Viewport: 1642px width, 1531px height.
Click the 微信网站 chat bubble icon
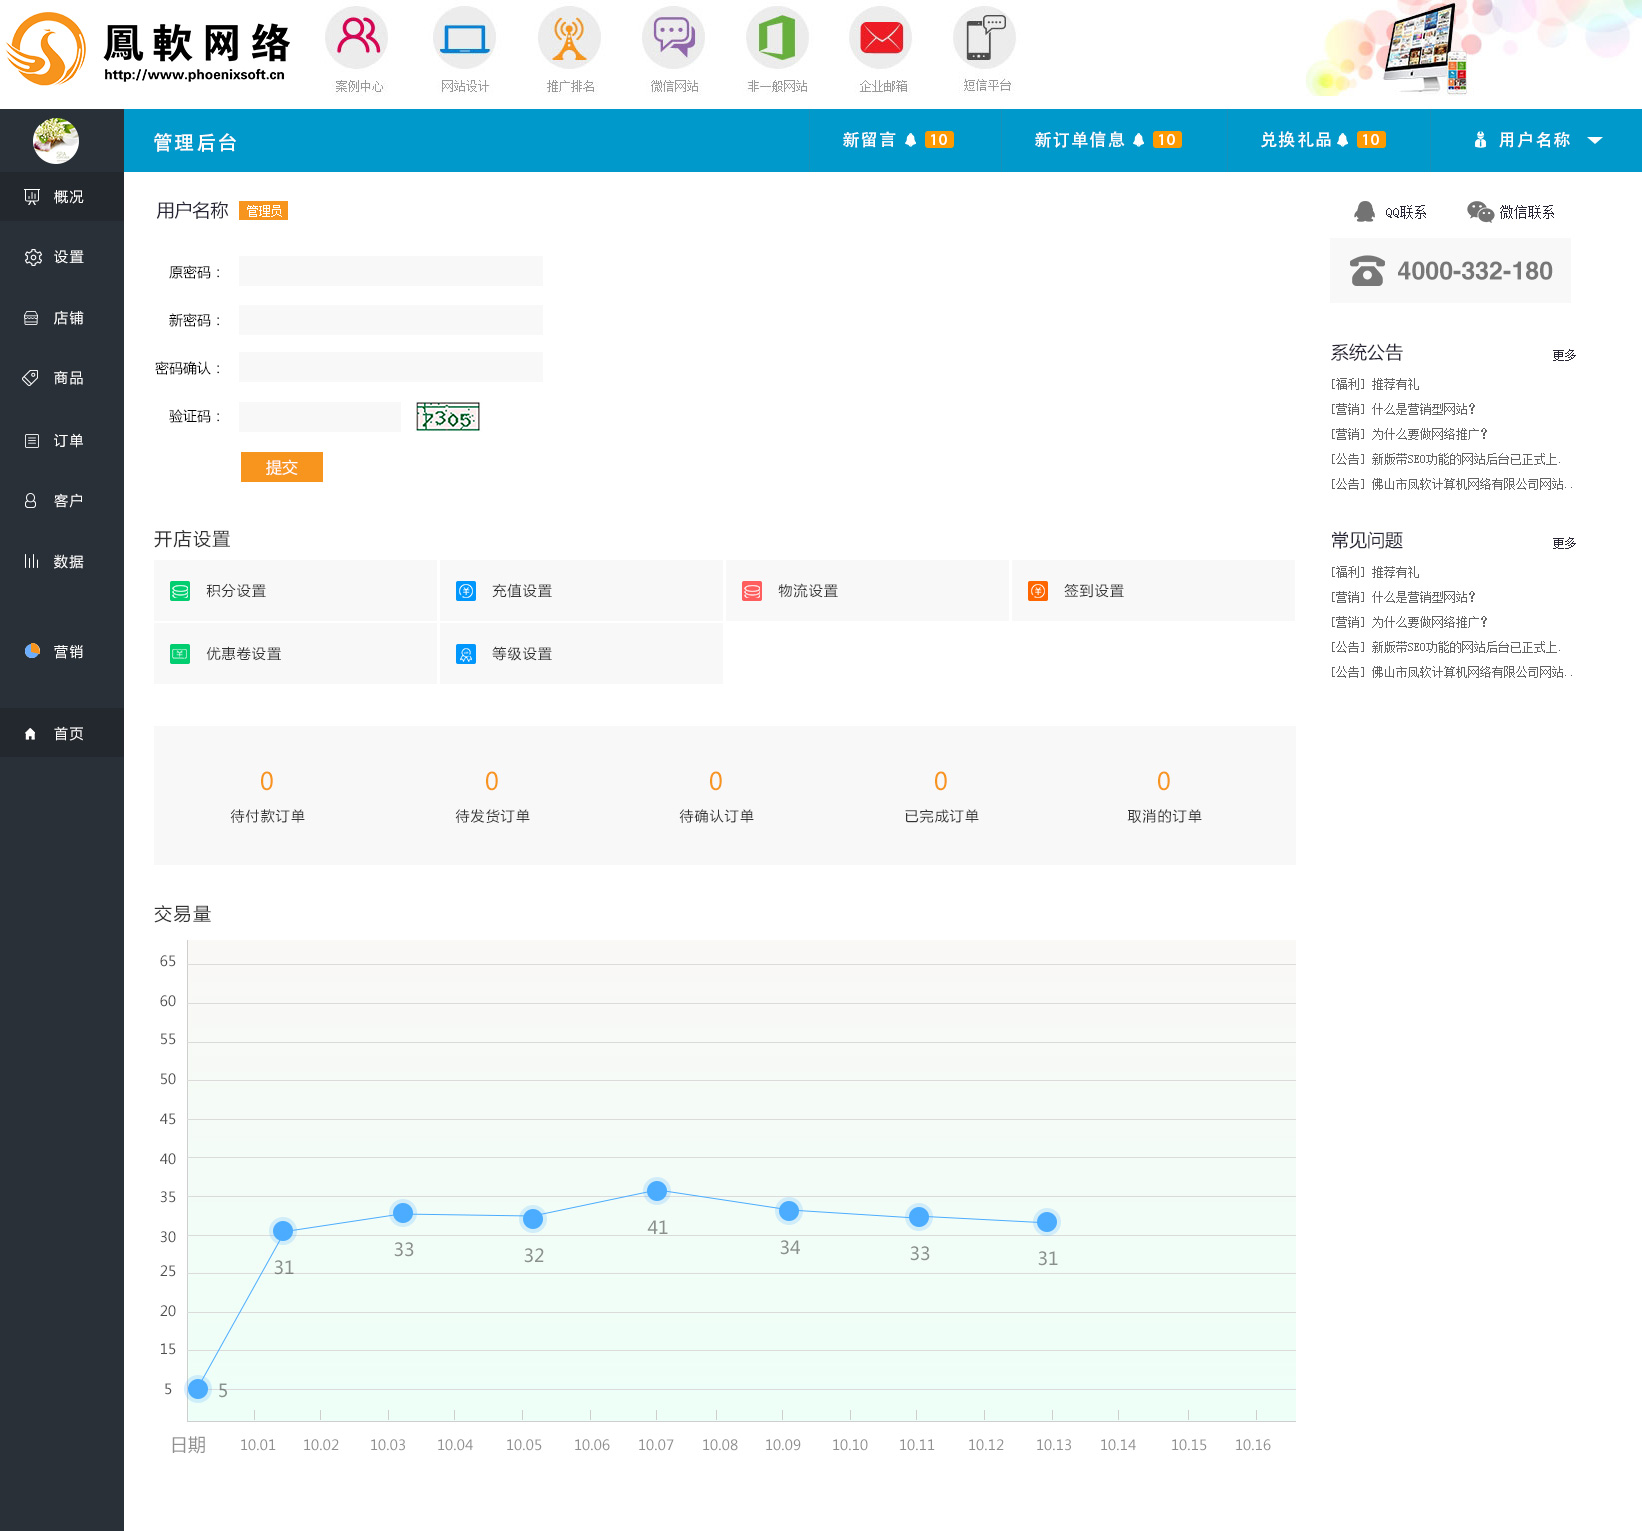[673, 38]
